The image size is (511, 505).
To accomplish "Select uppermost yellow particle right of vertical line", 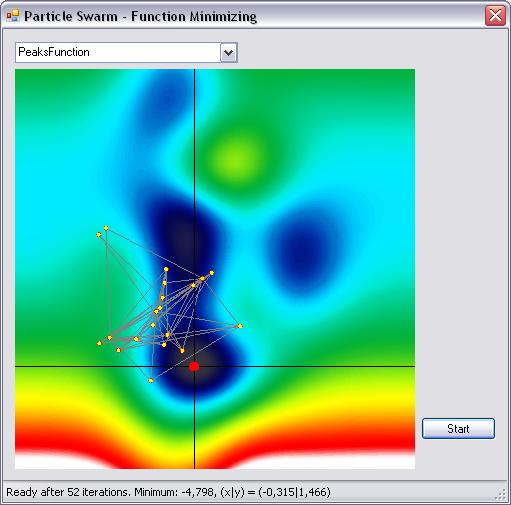I will [212, 273].
